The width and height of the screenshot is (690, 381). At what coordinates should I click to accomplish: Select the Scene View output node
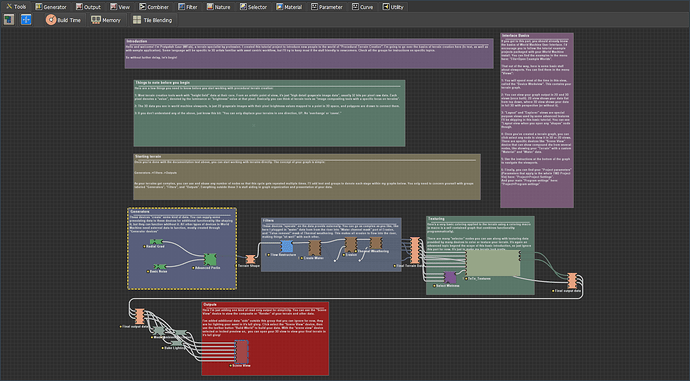pos(242,352)
